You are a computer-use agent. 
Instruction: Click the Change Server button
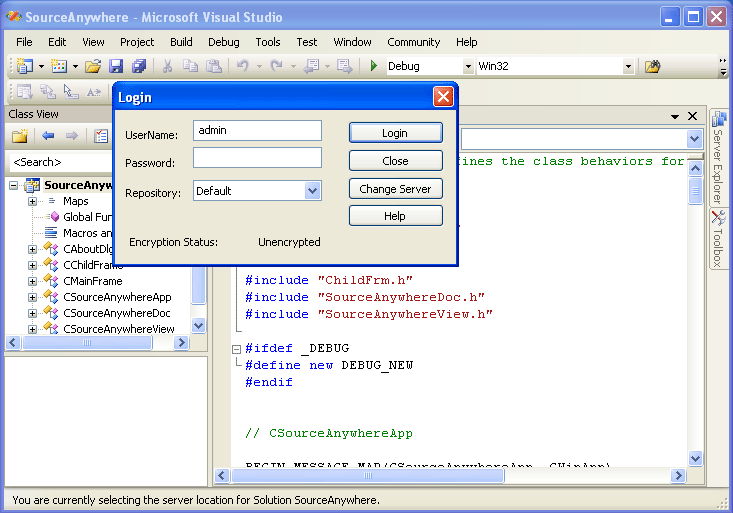pos(395,189)
